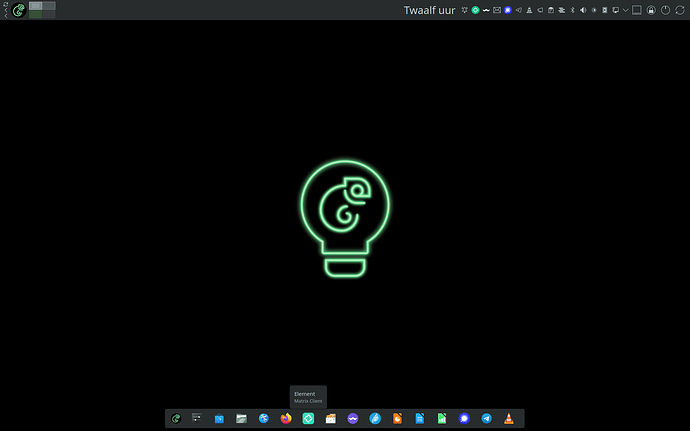This screenshot has width=690, height=431.
Task: Click the 'Twaalf uur' fuzzy clock
Action: (429, 10)
